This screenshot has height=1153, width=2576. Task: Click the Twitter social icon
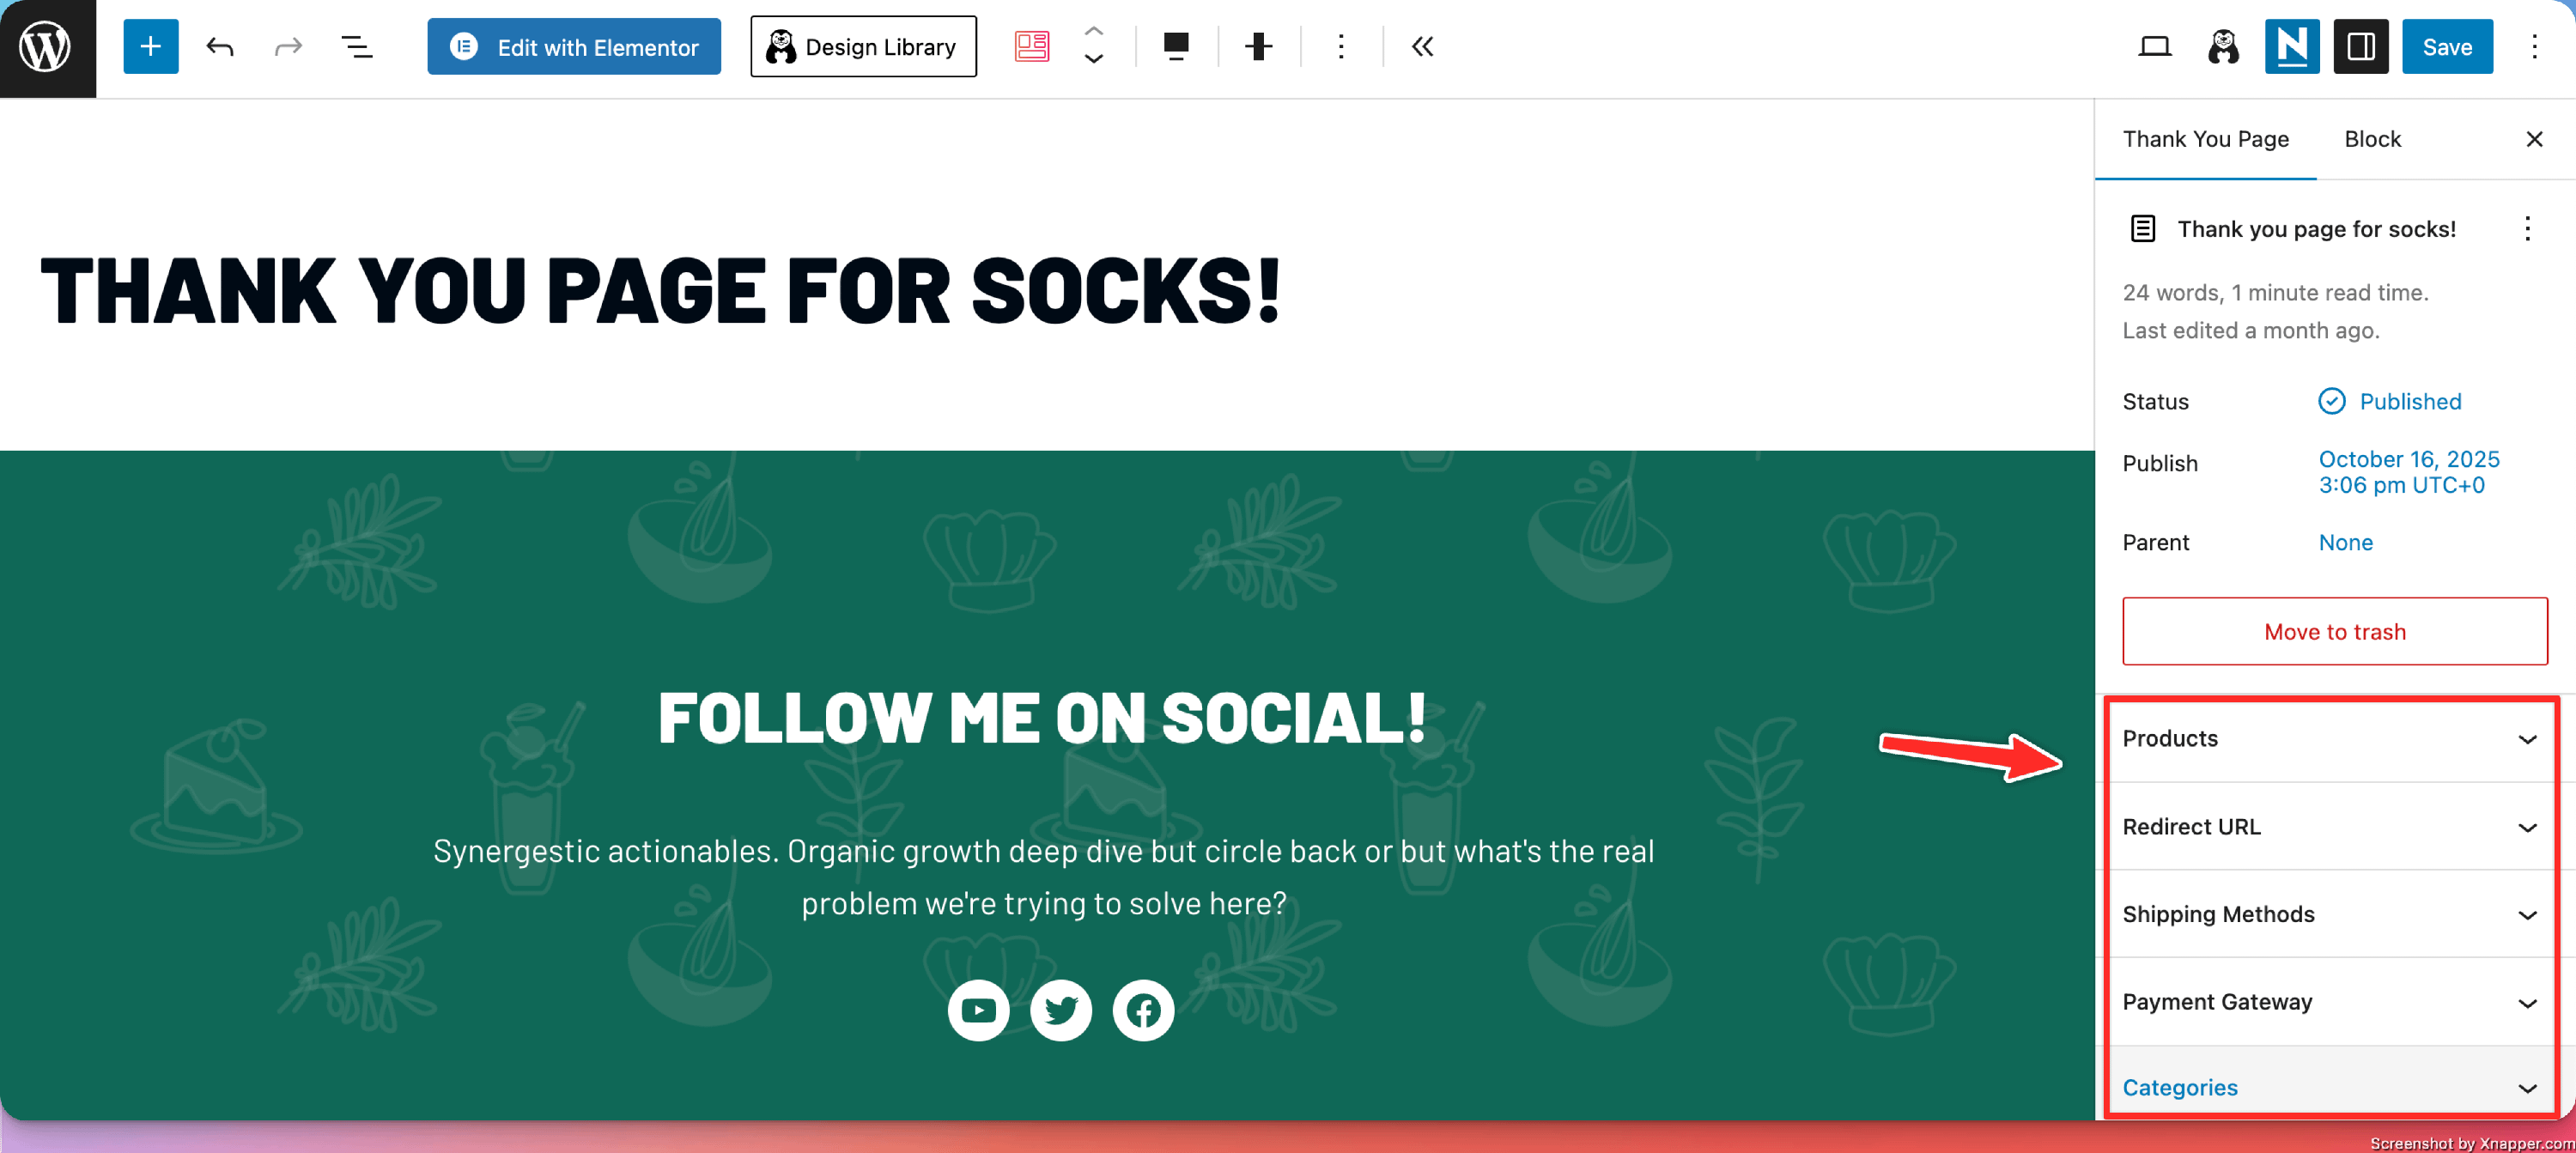pyautogui.click(x=1060, y=1010)
